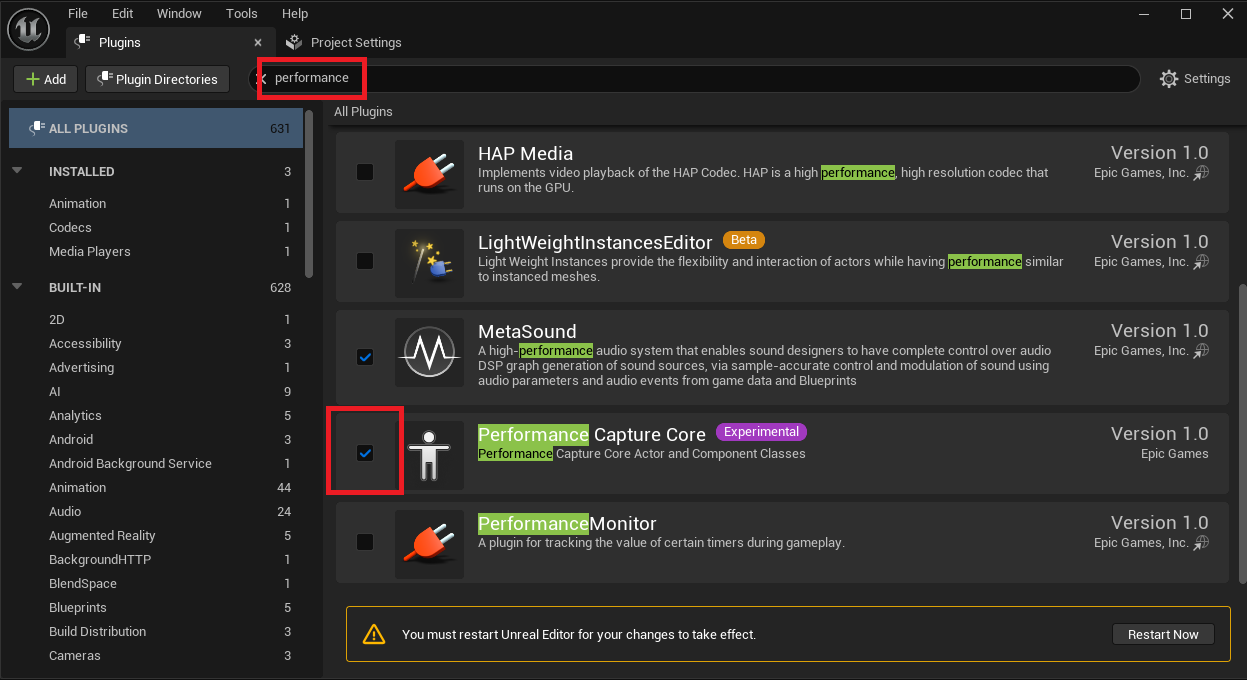1247x680 pixels.
Task: Click the plug icon beside ALL PLUGINS
Action: [37, 128]
